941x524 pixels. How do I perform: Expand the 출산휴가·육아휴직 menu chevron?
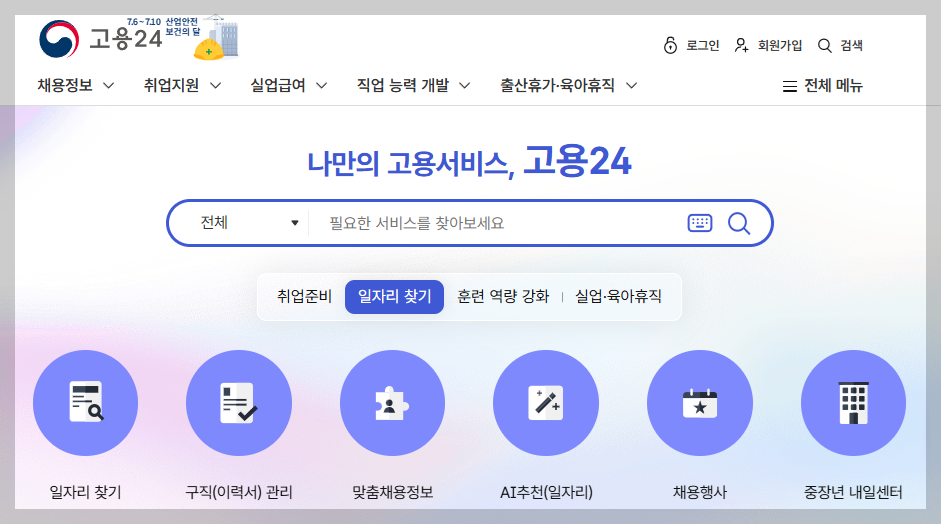pyautogui.click(x=631, y=86)
